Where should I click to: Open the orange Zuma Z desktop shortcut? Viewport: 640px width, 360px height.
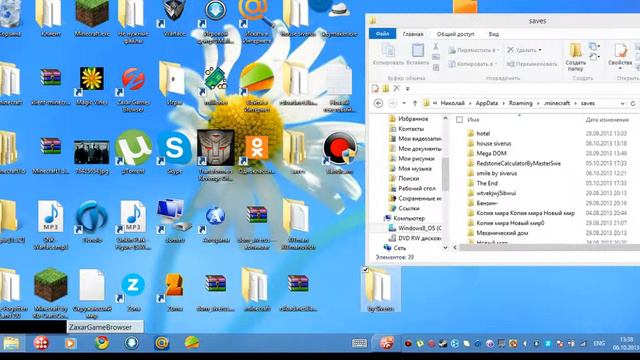[x=174, y=284]
